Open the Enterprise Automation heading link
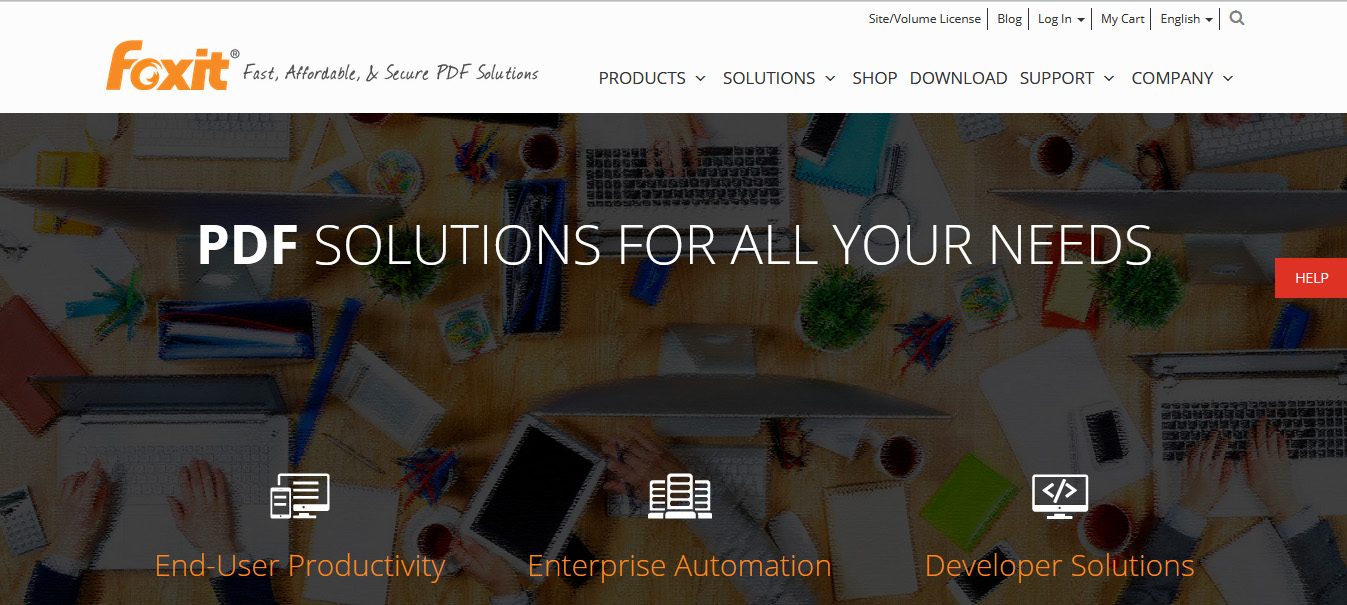The image size is (1347, 605). tap(680, 566)
